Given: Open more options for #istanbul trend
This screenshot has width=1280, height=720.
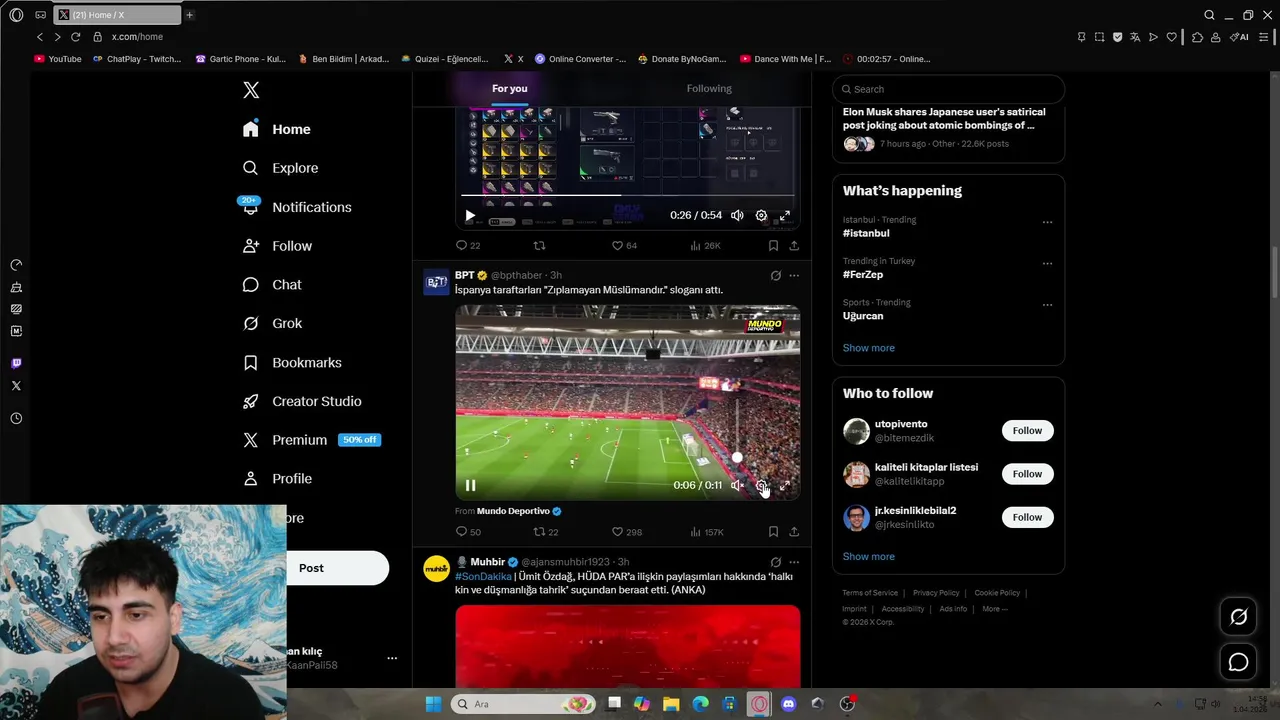Looking at the screenshot, I should coord(1047,222).
